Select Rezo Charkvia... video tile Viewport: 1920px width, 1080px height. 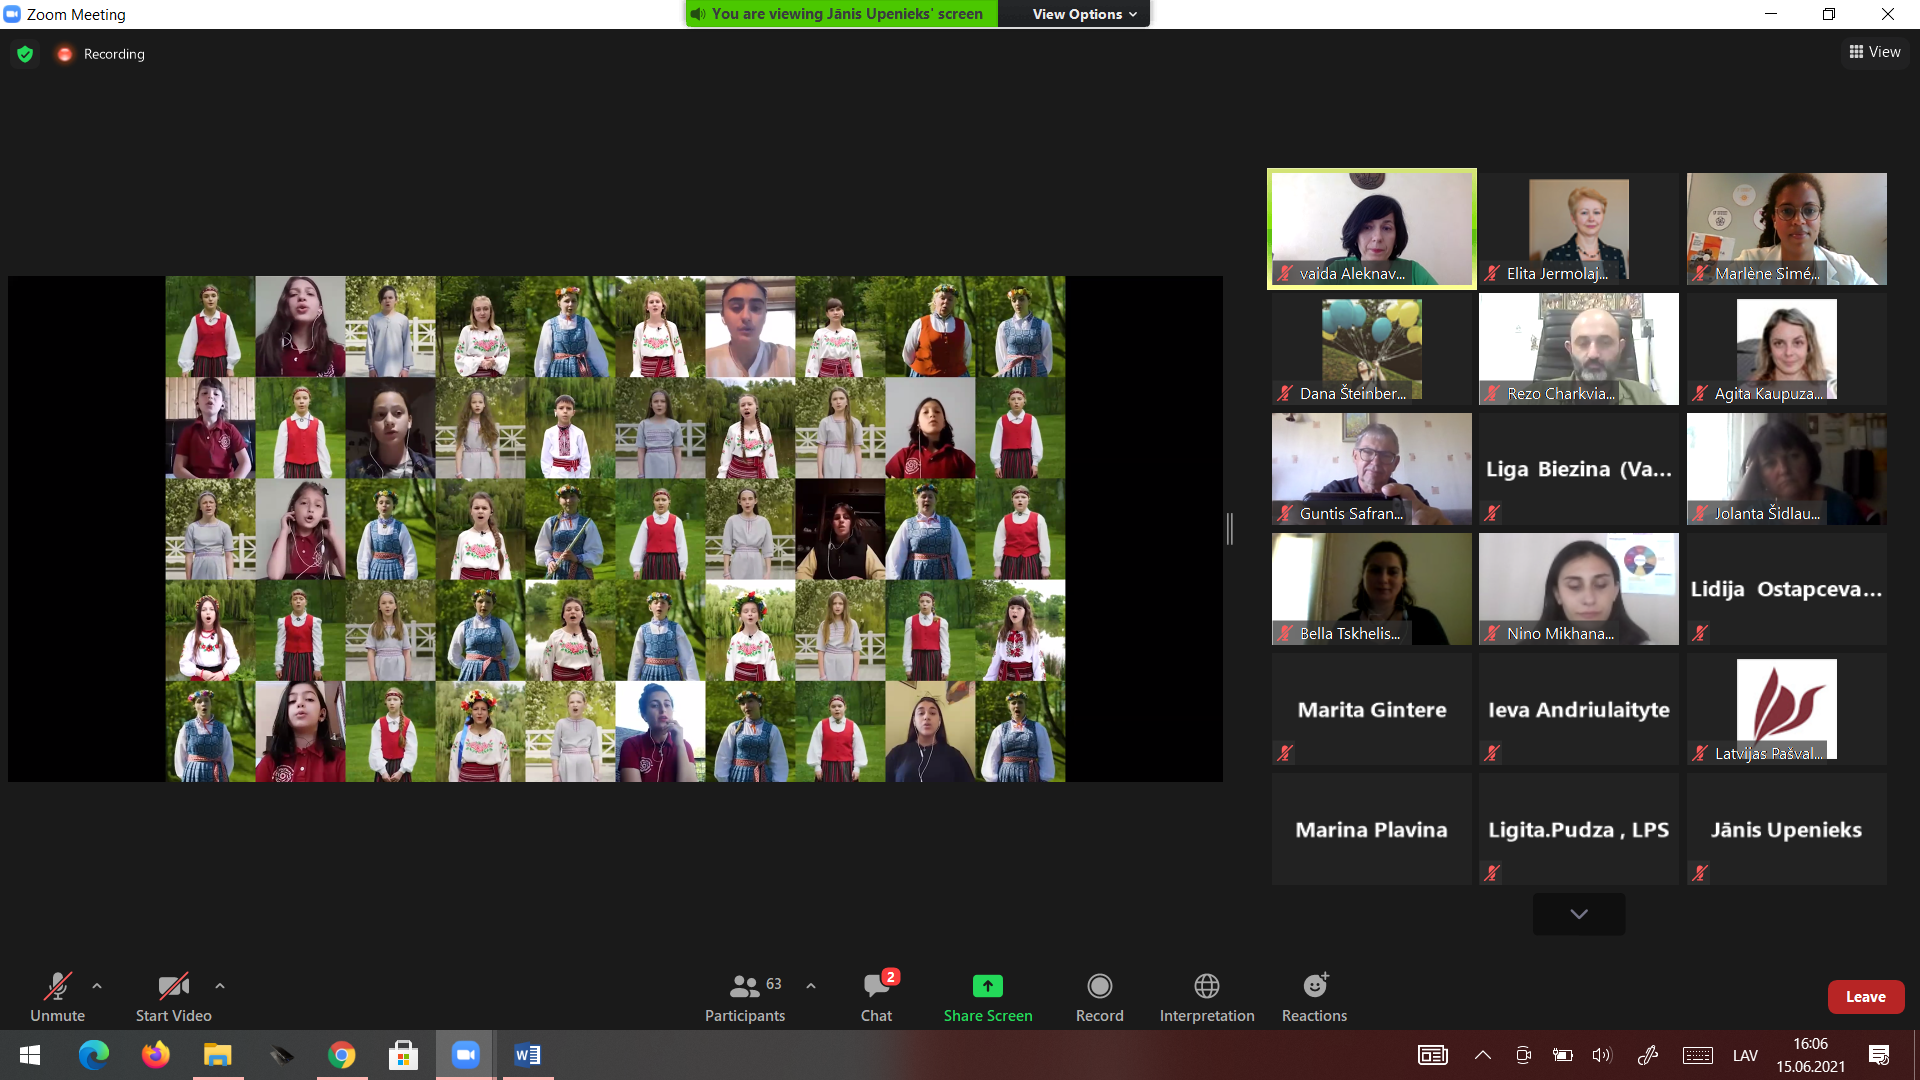point(1579,349)
